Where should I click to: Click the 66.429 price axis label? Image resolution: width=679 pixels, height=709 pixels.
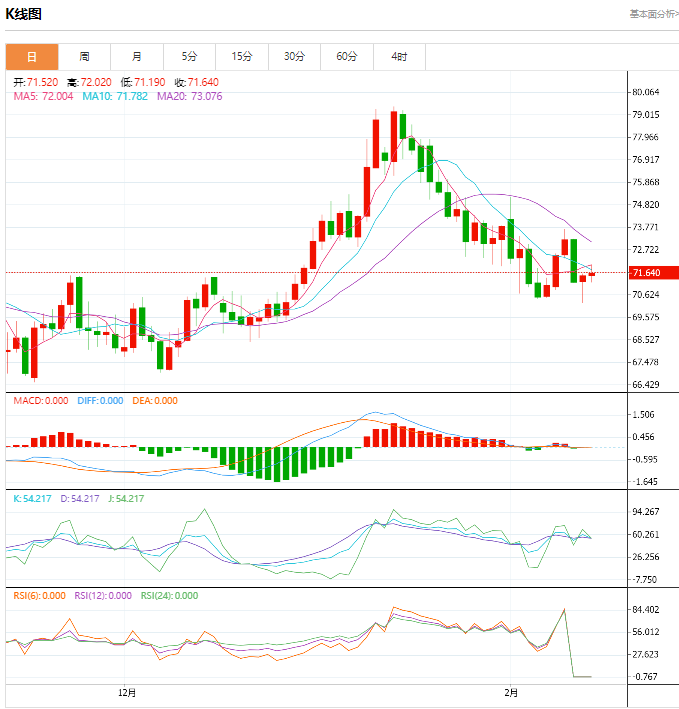646,385
